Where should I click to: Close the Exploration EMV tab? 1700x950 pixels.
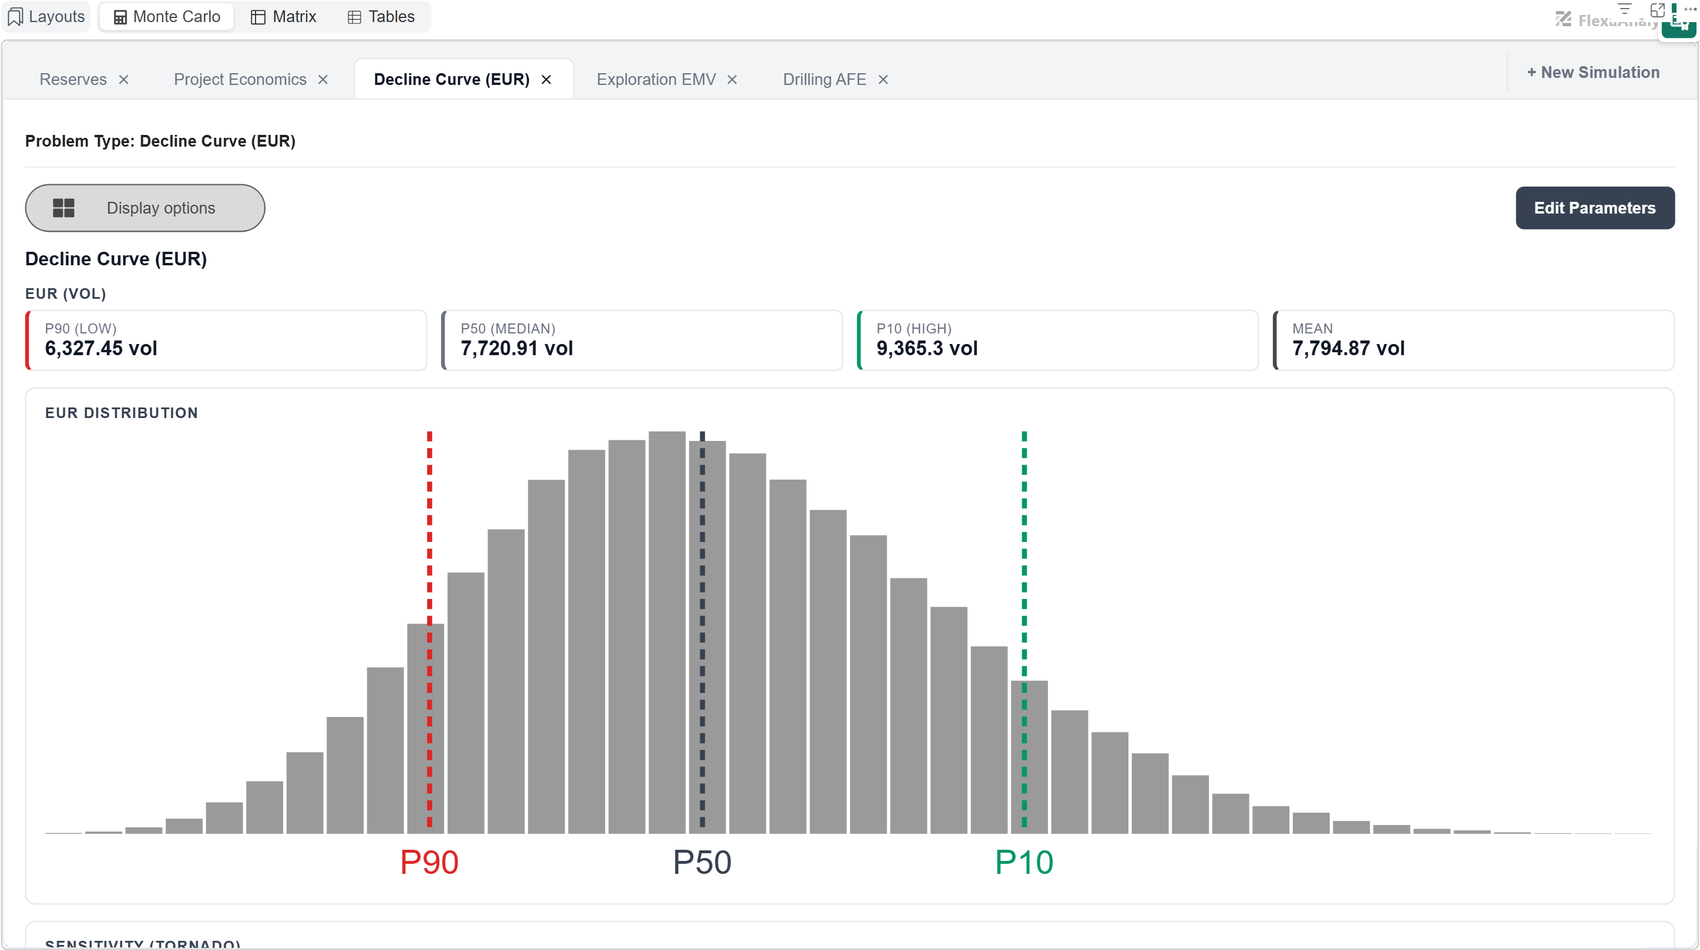732,80
